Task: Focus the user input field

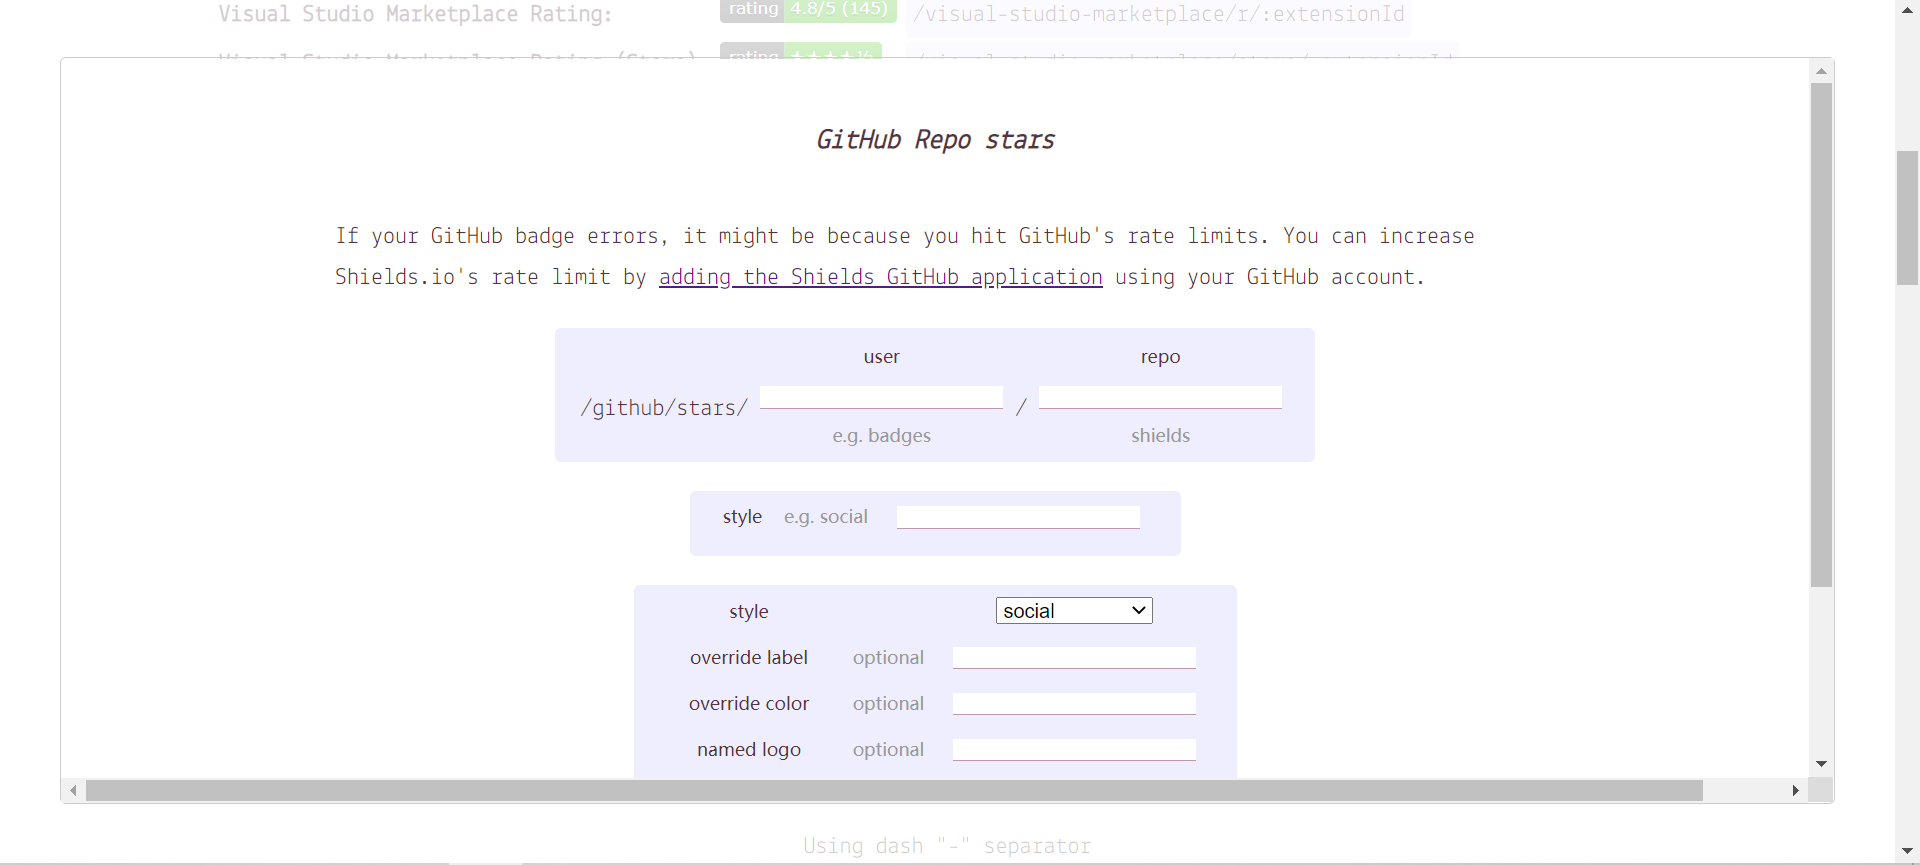Action: tap(881, 397)
